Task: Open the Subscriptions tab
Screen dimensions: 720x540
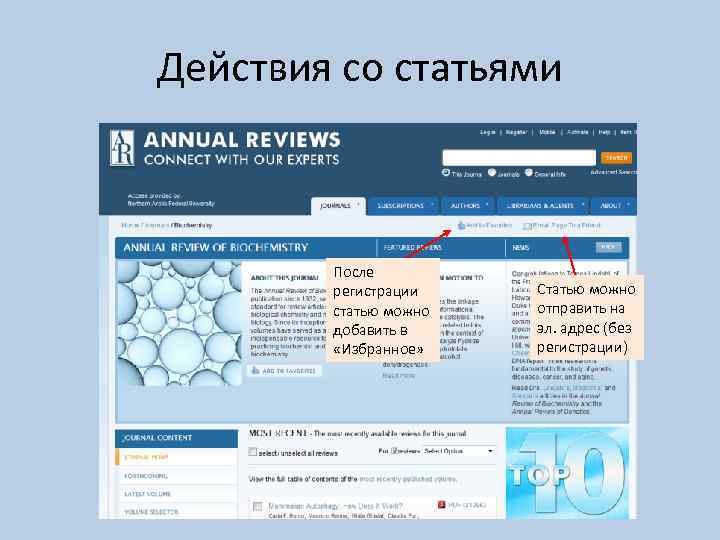Action: [x=403, y=206]
